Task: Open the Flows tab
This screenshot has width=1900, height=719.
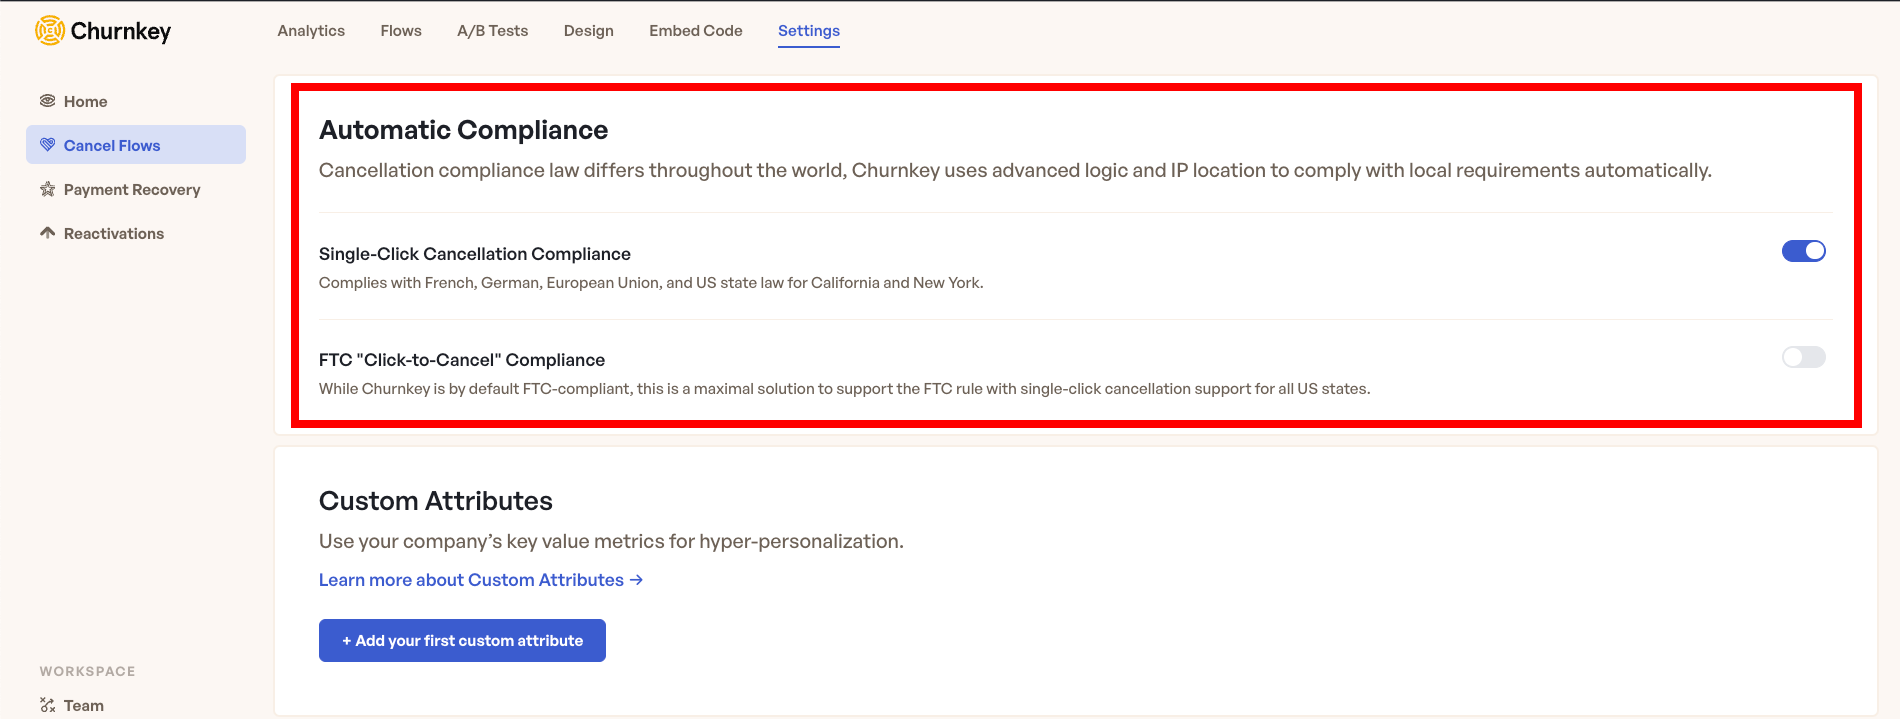Action: (x=401, y=31)
